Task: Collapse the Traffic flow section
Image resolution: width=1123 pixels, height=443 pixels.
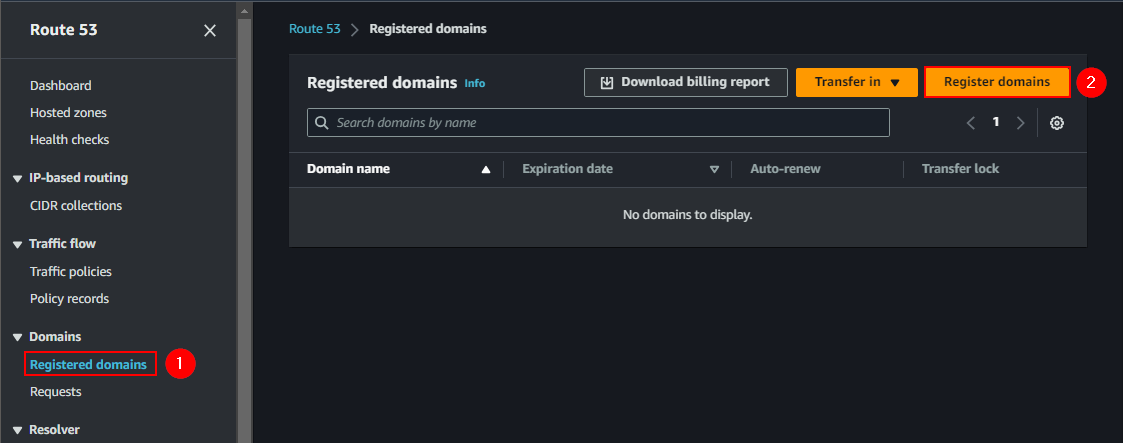Action: pos(17,245)
